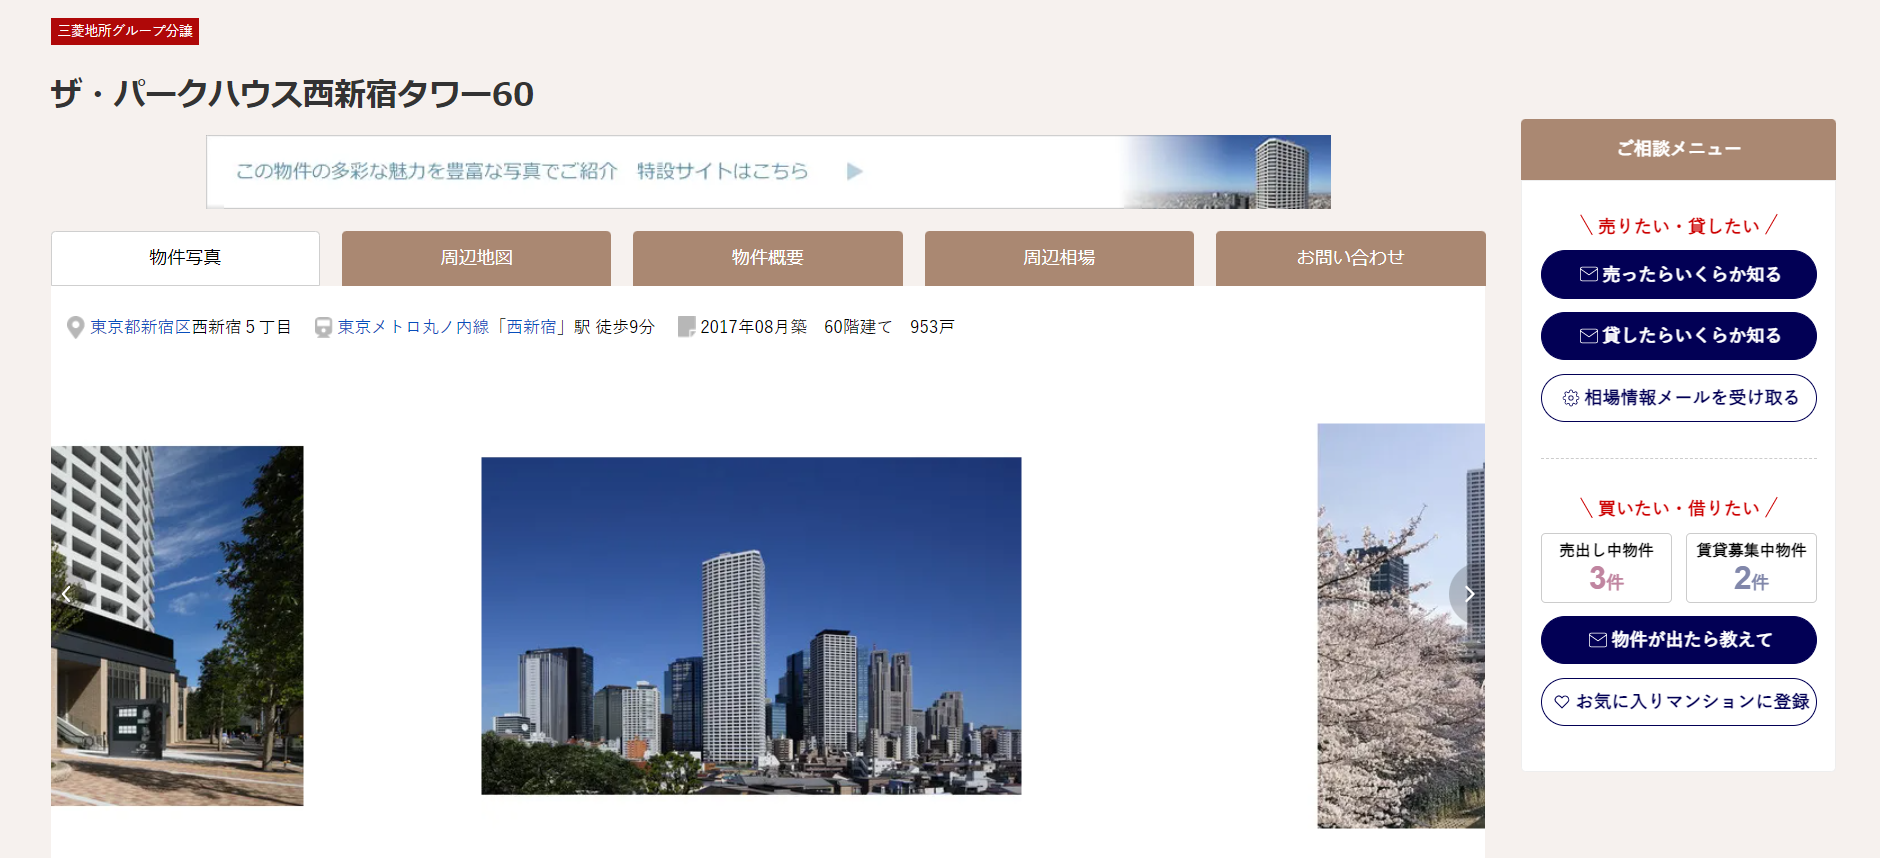Click the play arrow on the 特設サイト banner
This screenshot has width=1880, height=858.
tap(854, 171)
